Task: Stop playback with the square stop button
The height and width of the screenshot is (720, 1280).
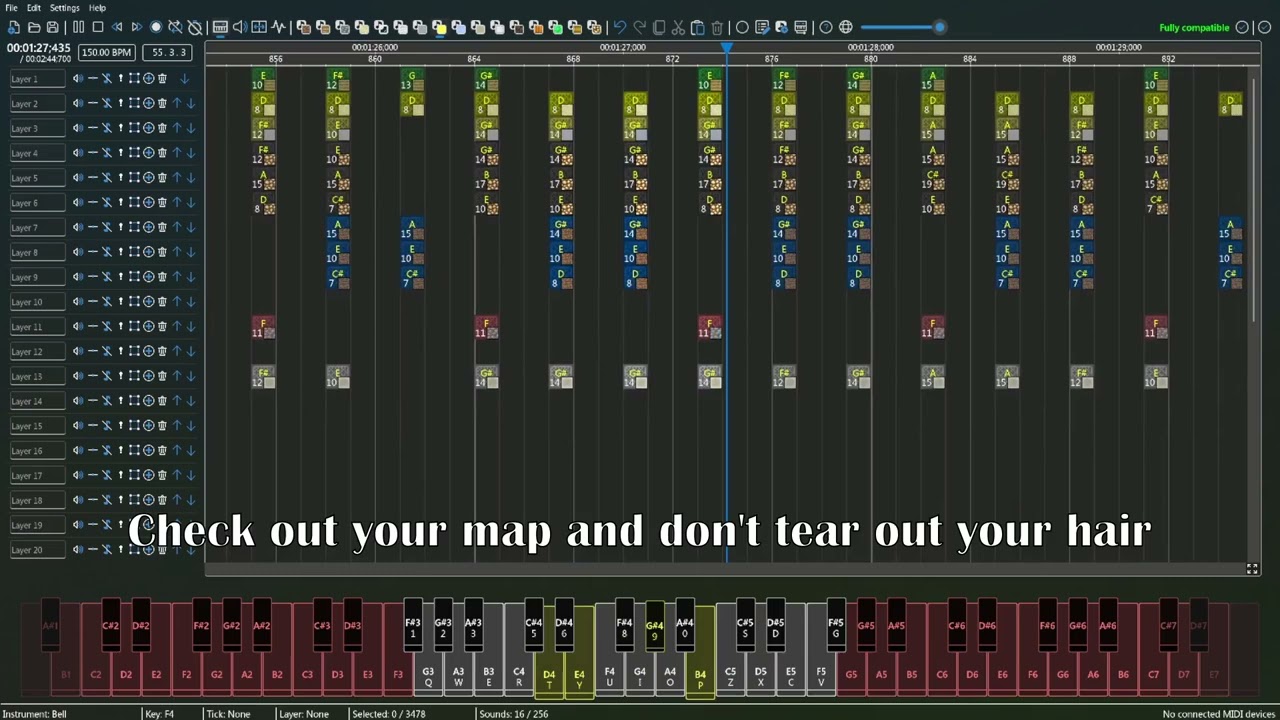Action: (x=98, y=27)
